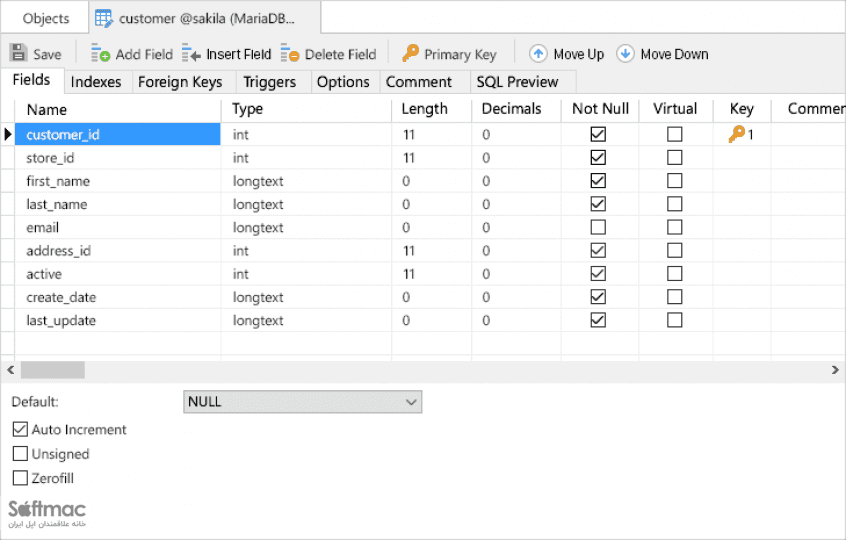Select the last_update field name
This screenshot has height=540, width=846.
(61, 320)
